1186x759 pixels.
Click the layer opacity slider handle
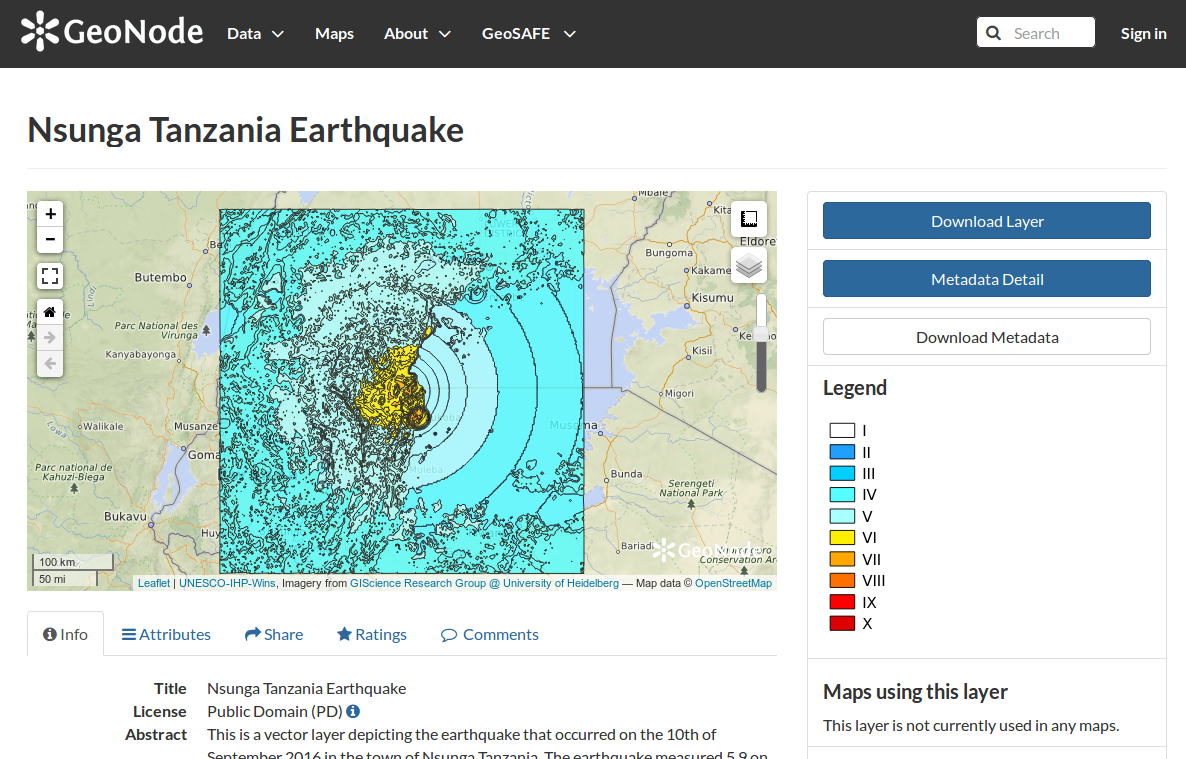coord(761,335)
